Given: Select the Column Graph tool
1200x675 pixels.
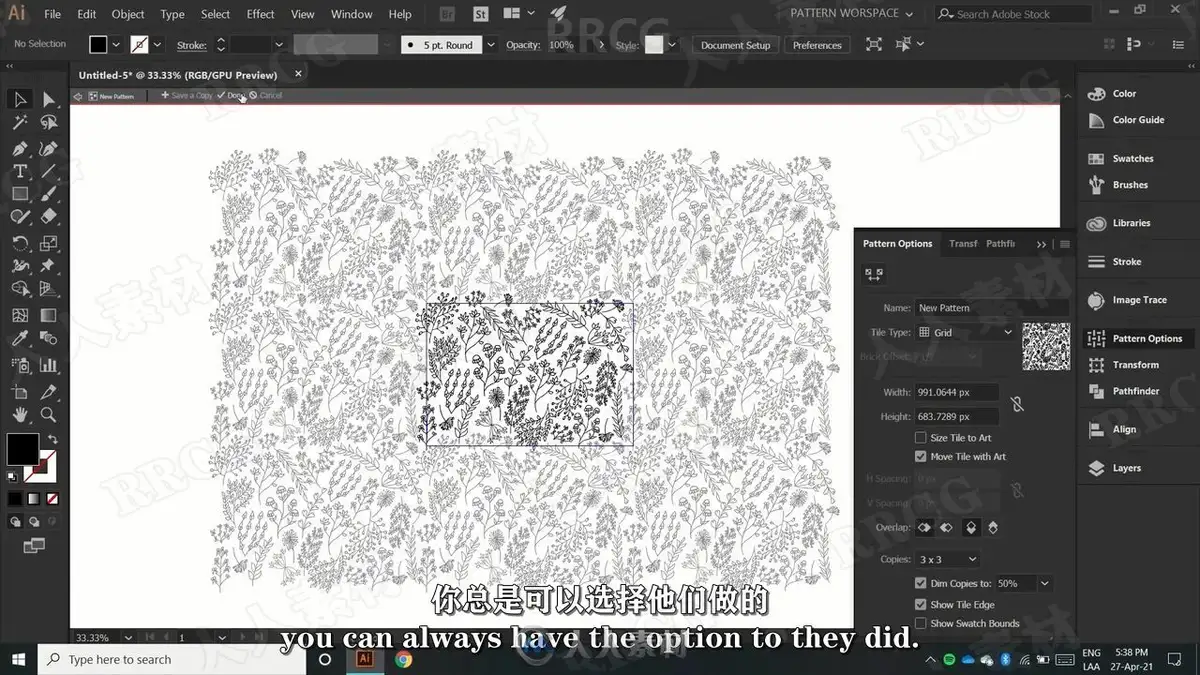Looking at the screenshot, I should pyautogui.click(x=49, y=365).
